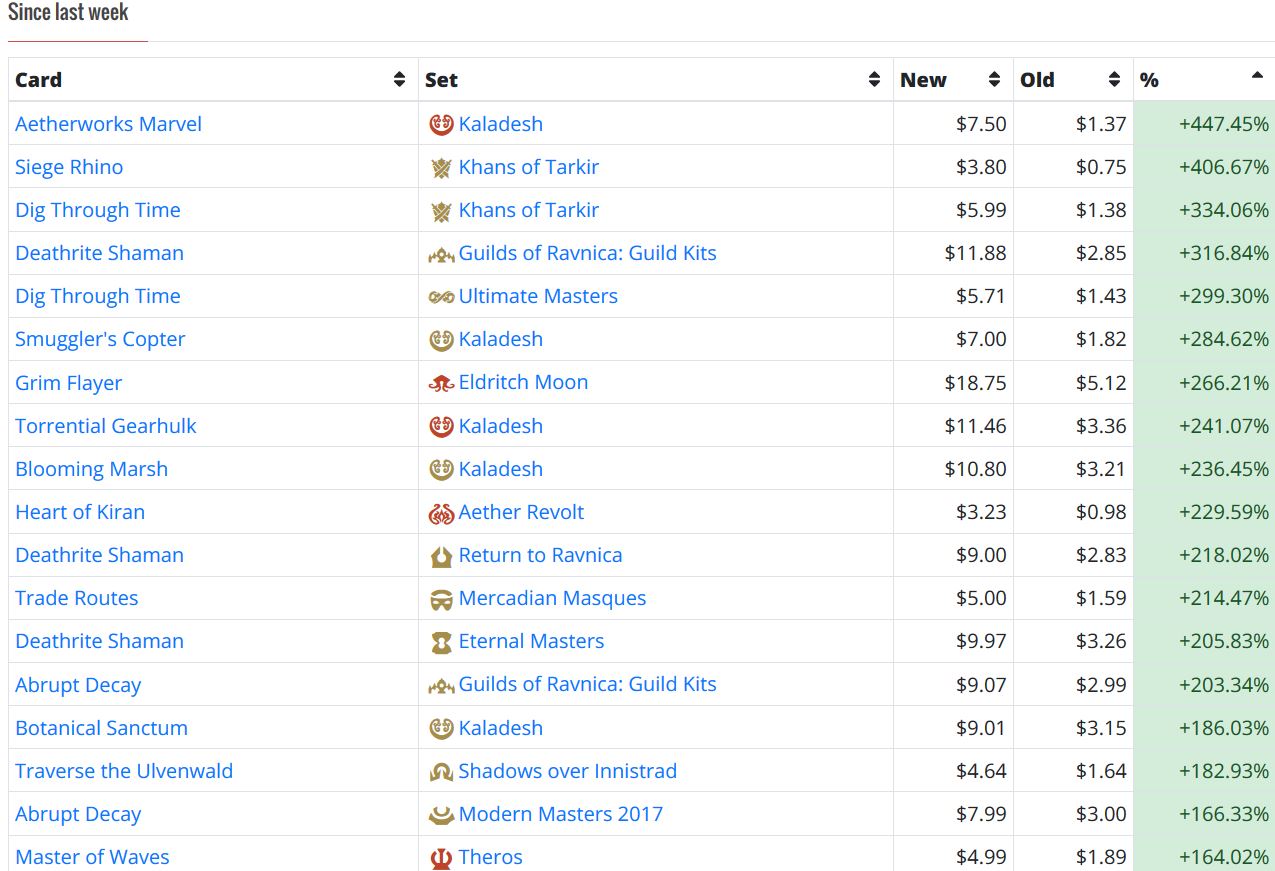Sort table by Card column arrows
This screenshot has height=871, width=1275.
(x=400, y=80)
